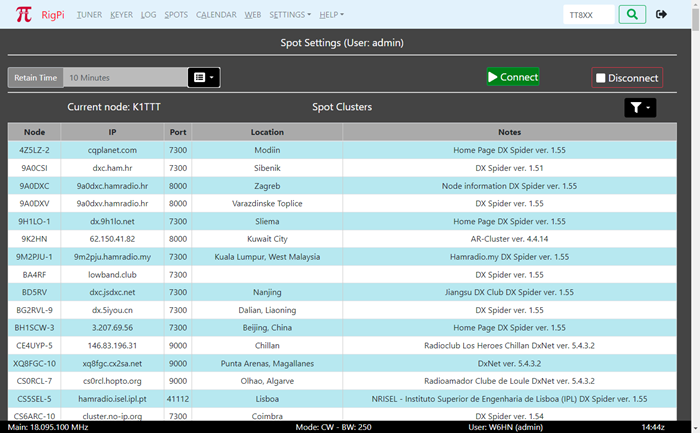Click the green search magnifier button
700x433 pixels.
click(x=632, y=14)
